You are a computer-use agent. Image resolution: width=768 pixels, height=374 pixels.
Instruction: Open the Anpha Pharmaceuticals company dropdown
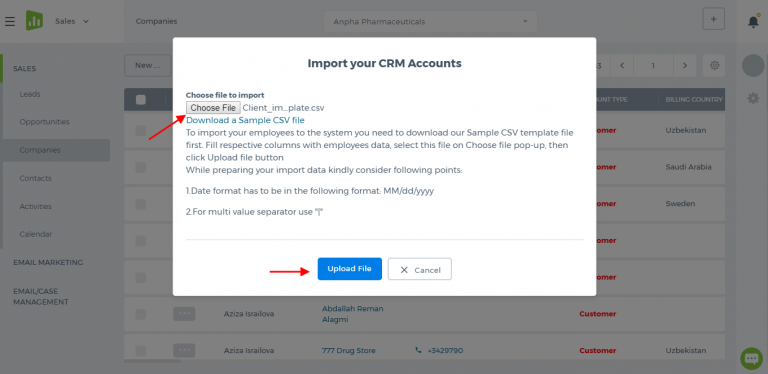coord(430,22)
